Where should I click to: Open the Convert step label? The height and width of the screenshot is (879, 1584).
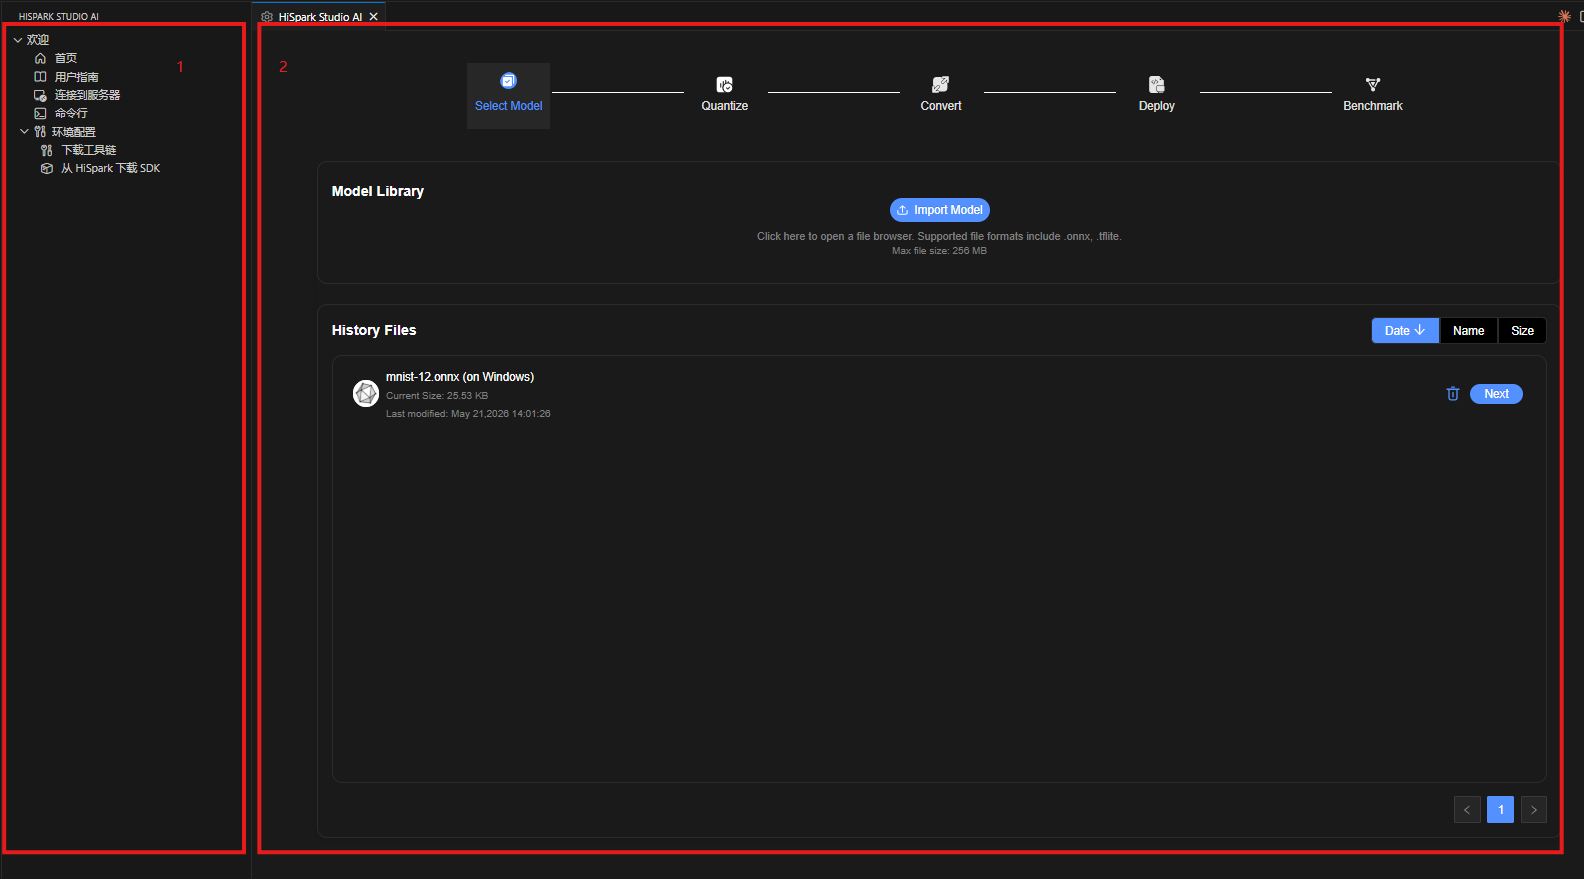tap(941, 106)
